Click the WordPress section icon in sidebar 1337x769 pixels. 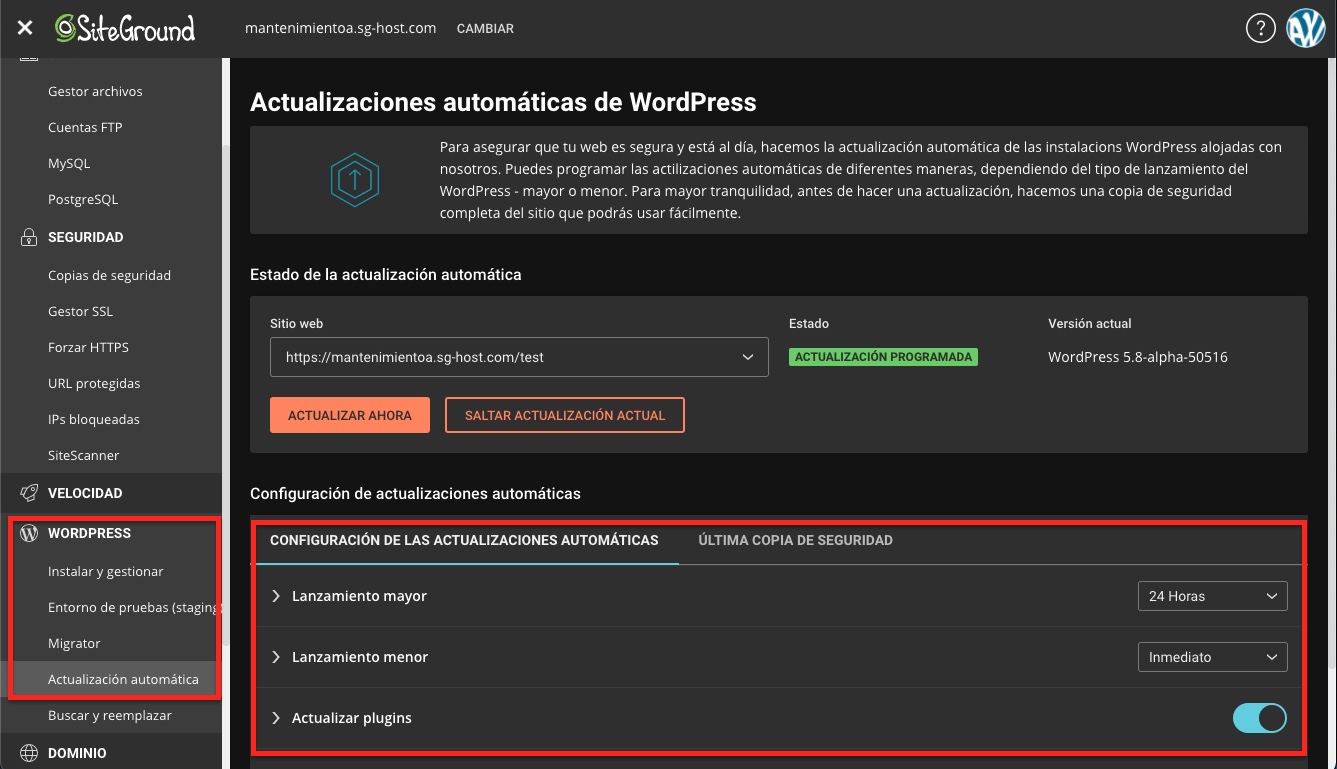[x=27, y=532]
